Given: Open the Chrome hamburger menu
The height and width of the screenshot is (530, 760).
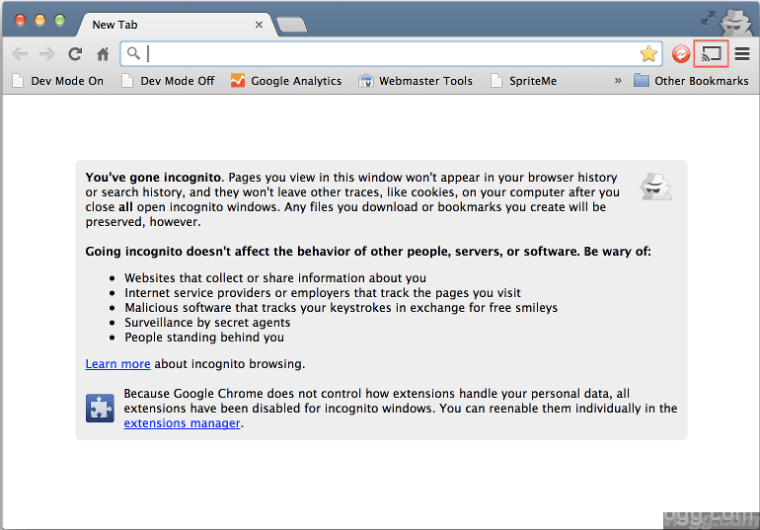Looking at the screenshot, I should [742, 53].
